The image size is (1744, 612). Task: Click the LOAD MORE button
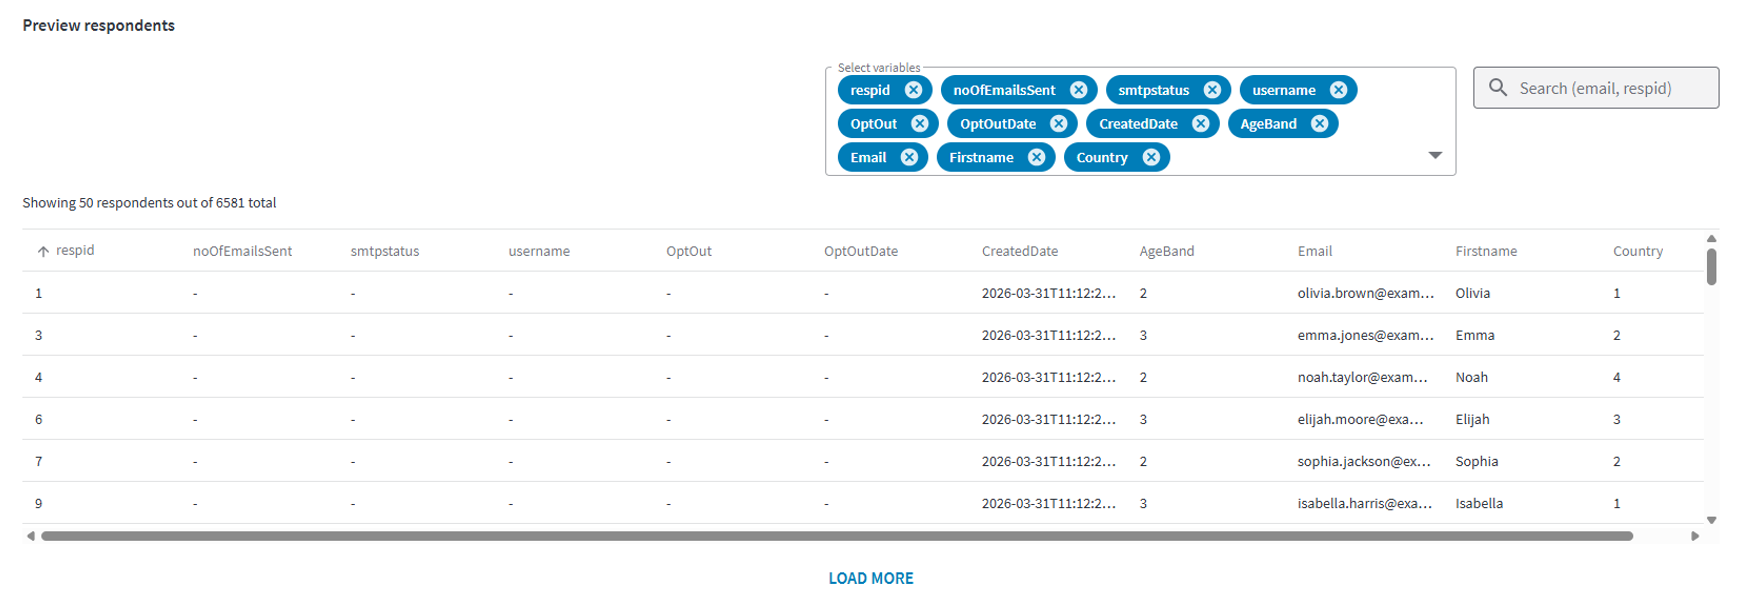[x=871, y=578]
